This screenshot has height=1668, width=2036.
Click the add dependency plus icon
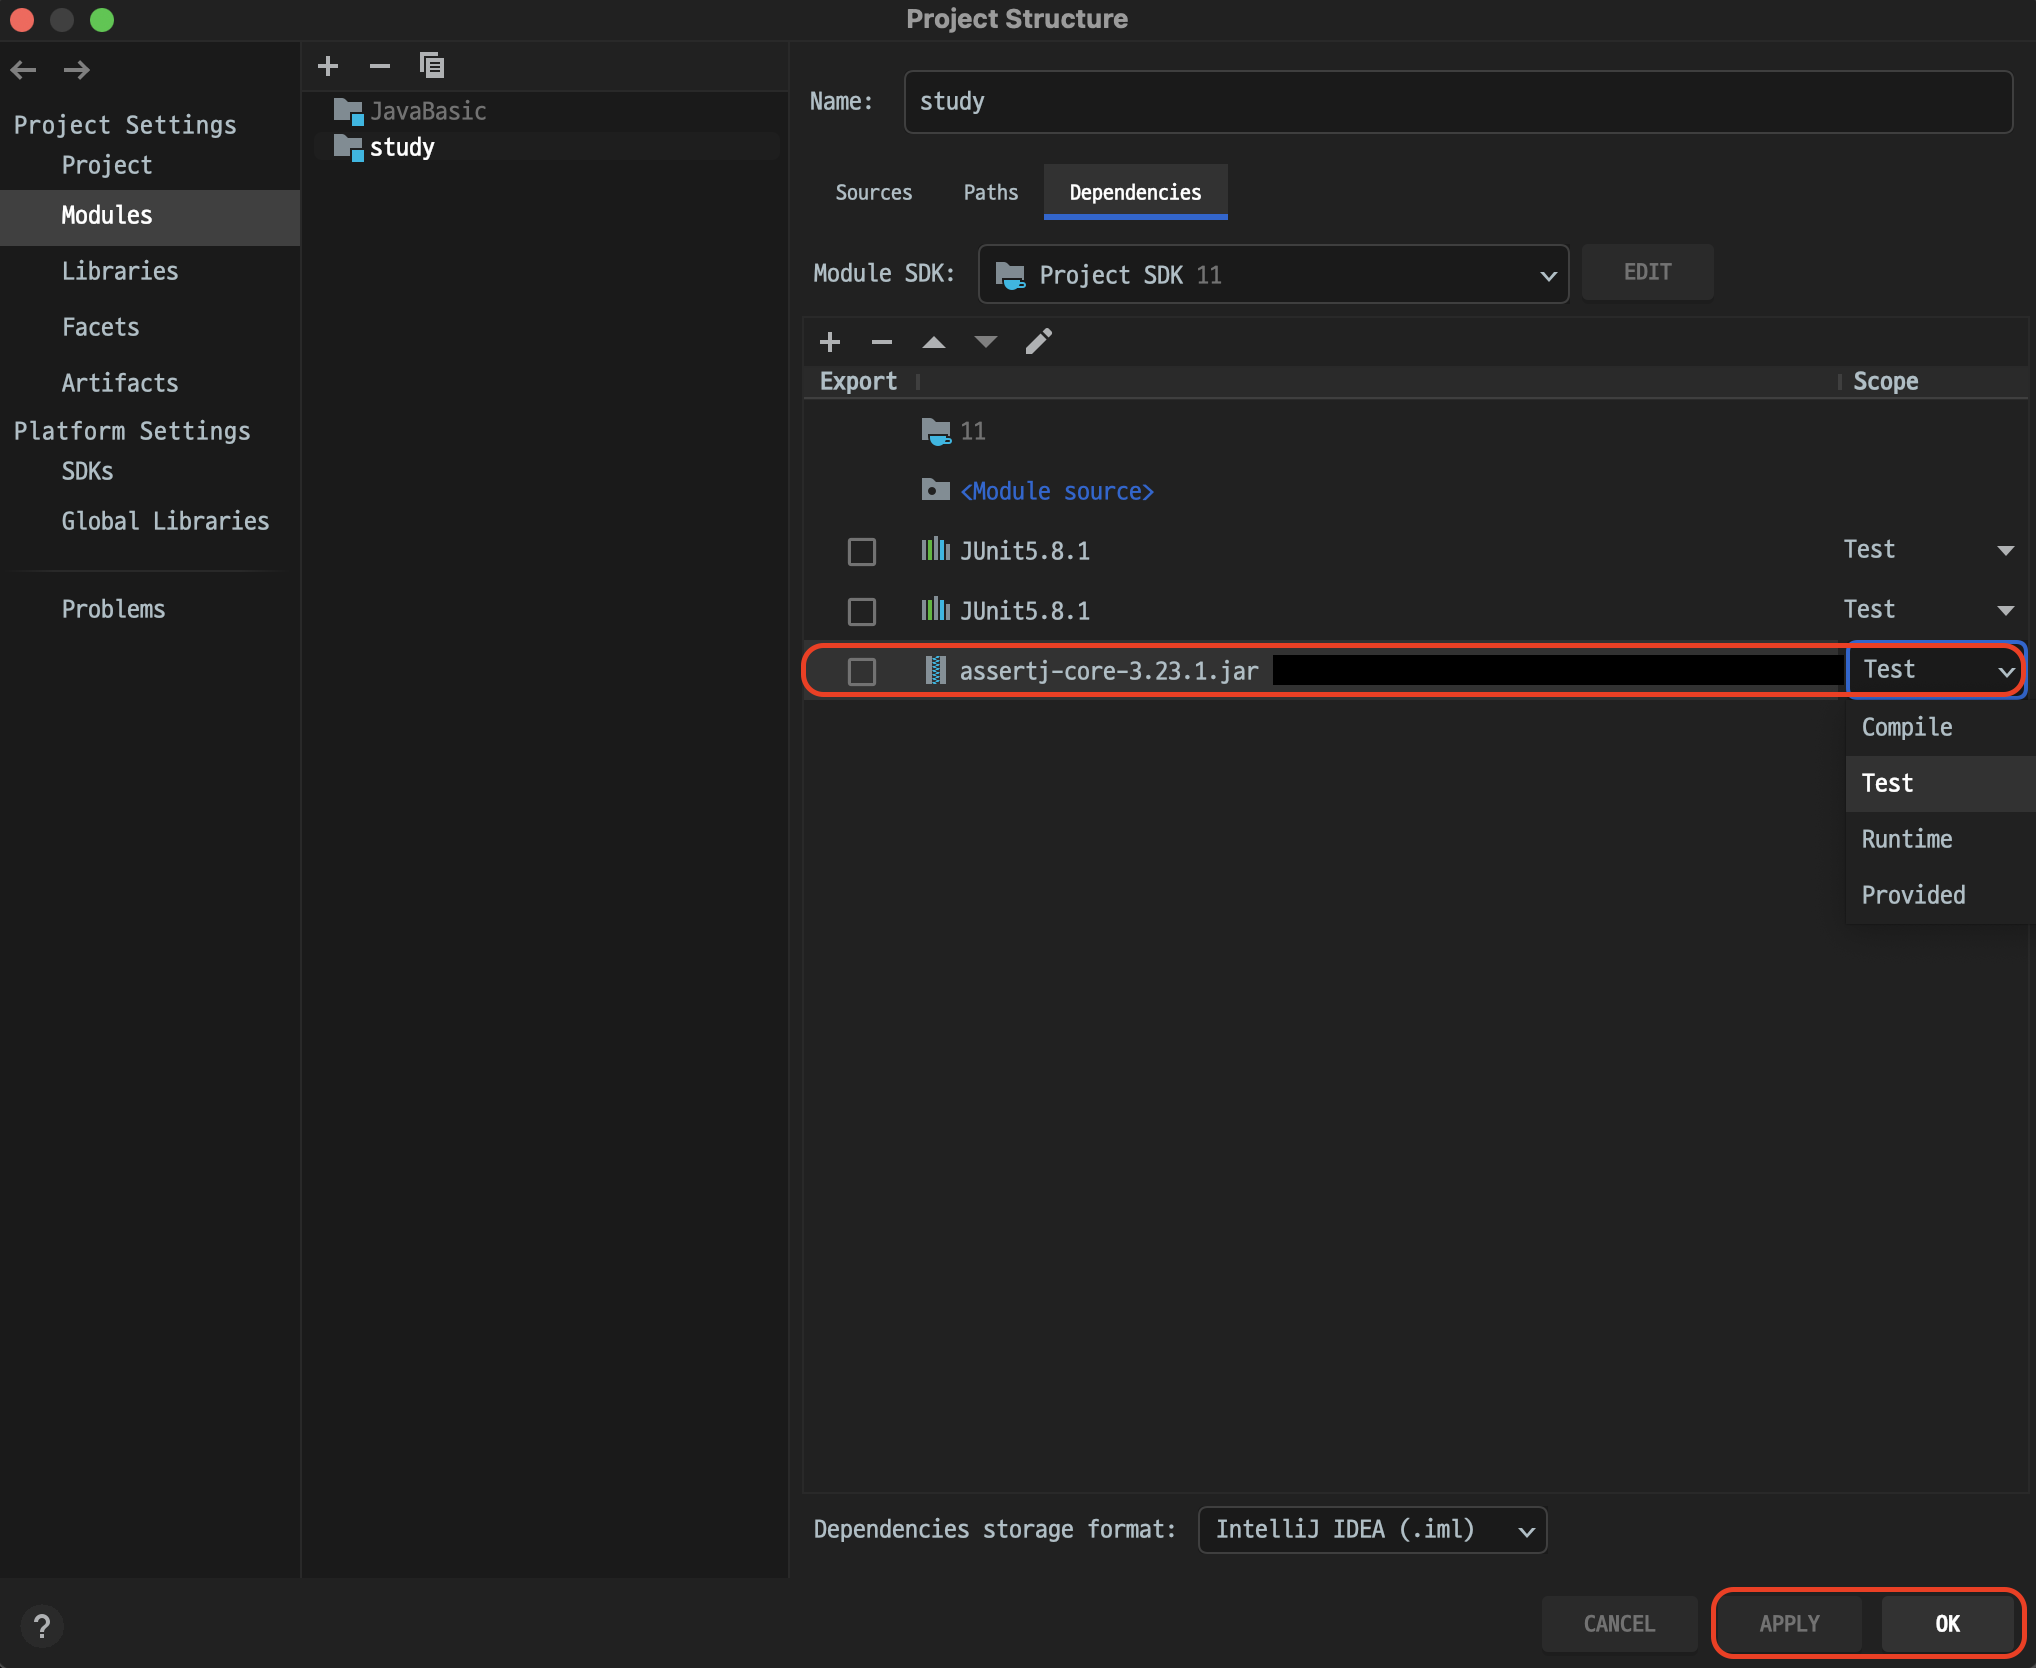pyautogui.click(x=829, y=342)
